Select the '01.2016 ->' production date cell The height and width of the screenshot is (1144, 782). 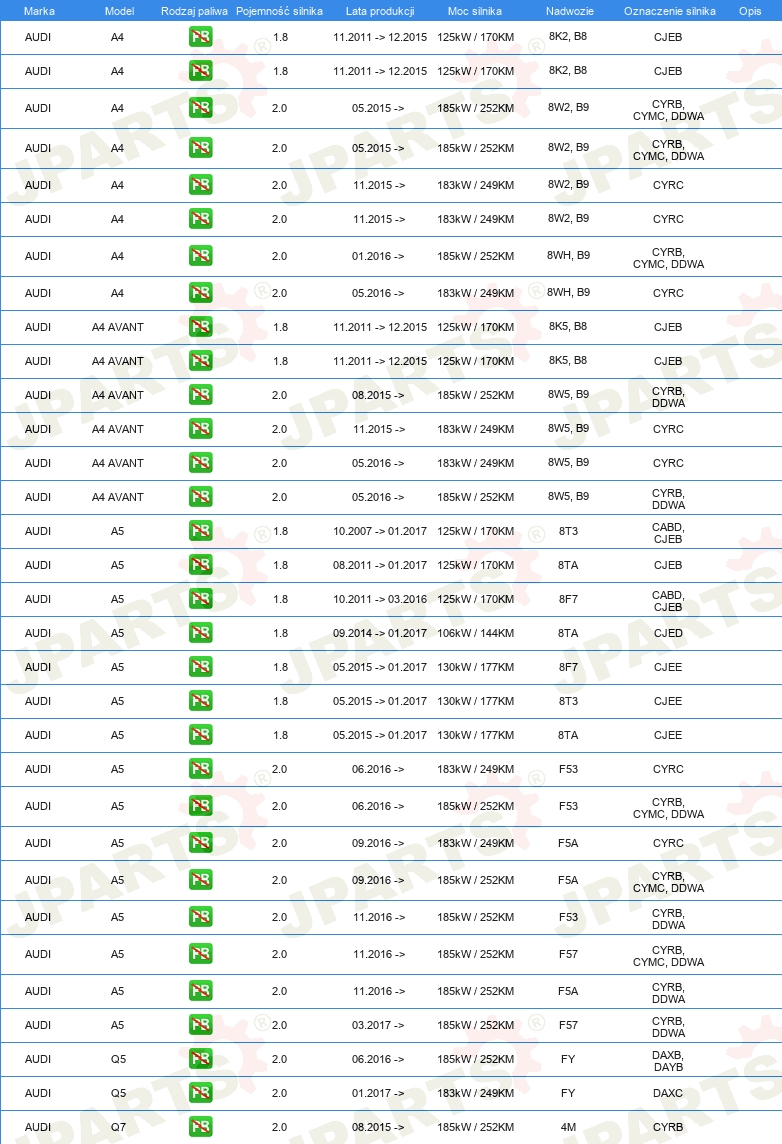(378, 256)
